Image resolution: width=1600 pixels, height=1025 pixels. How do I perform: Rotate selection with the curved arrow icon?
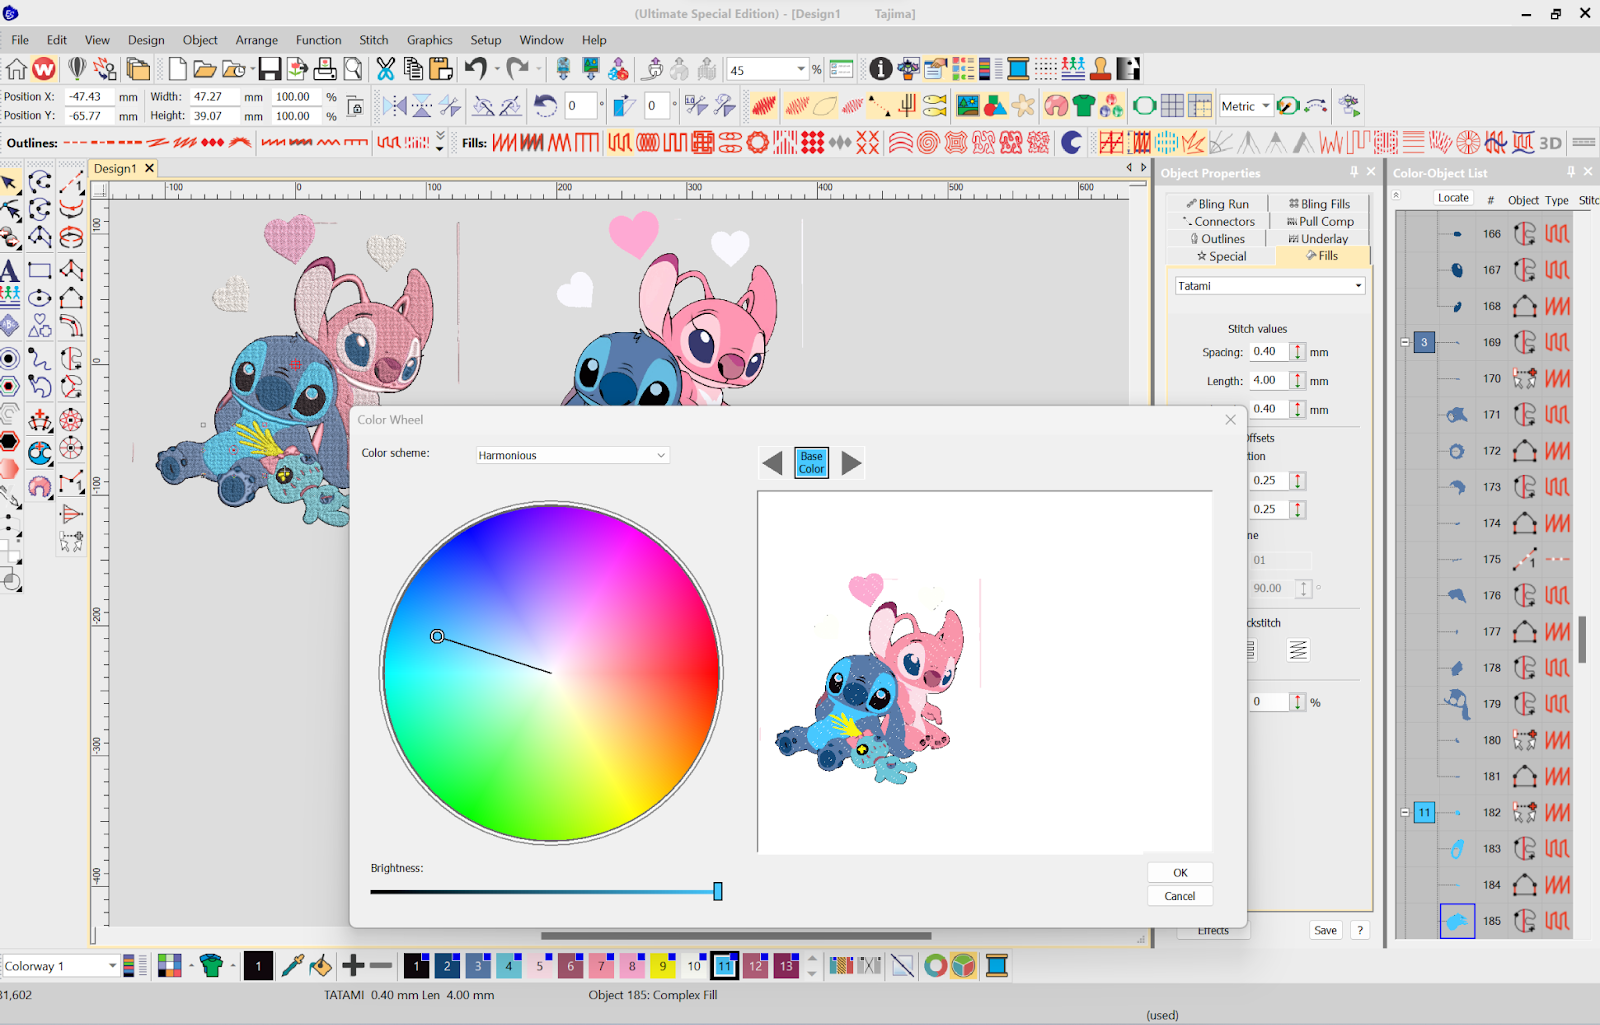[x=545, y=106]
